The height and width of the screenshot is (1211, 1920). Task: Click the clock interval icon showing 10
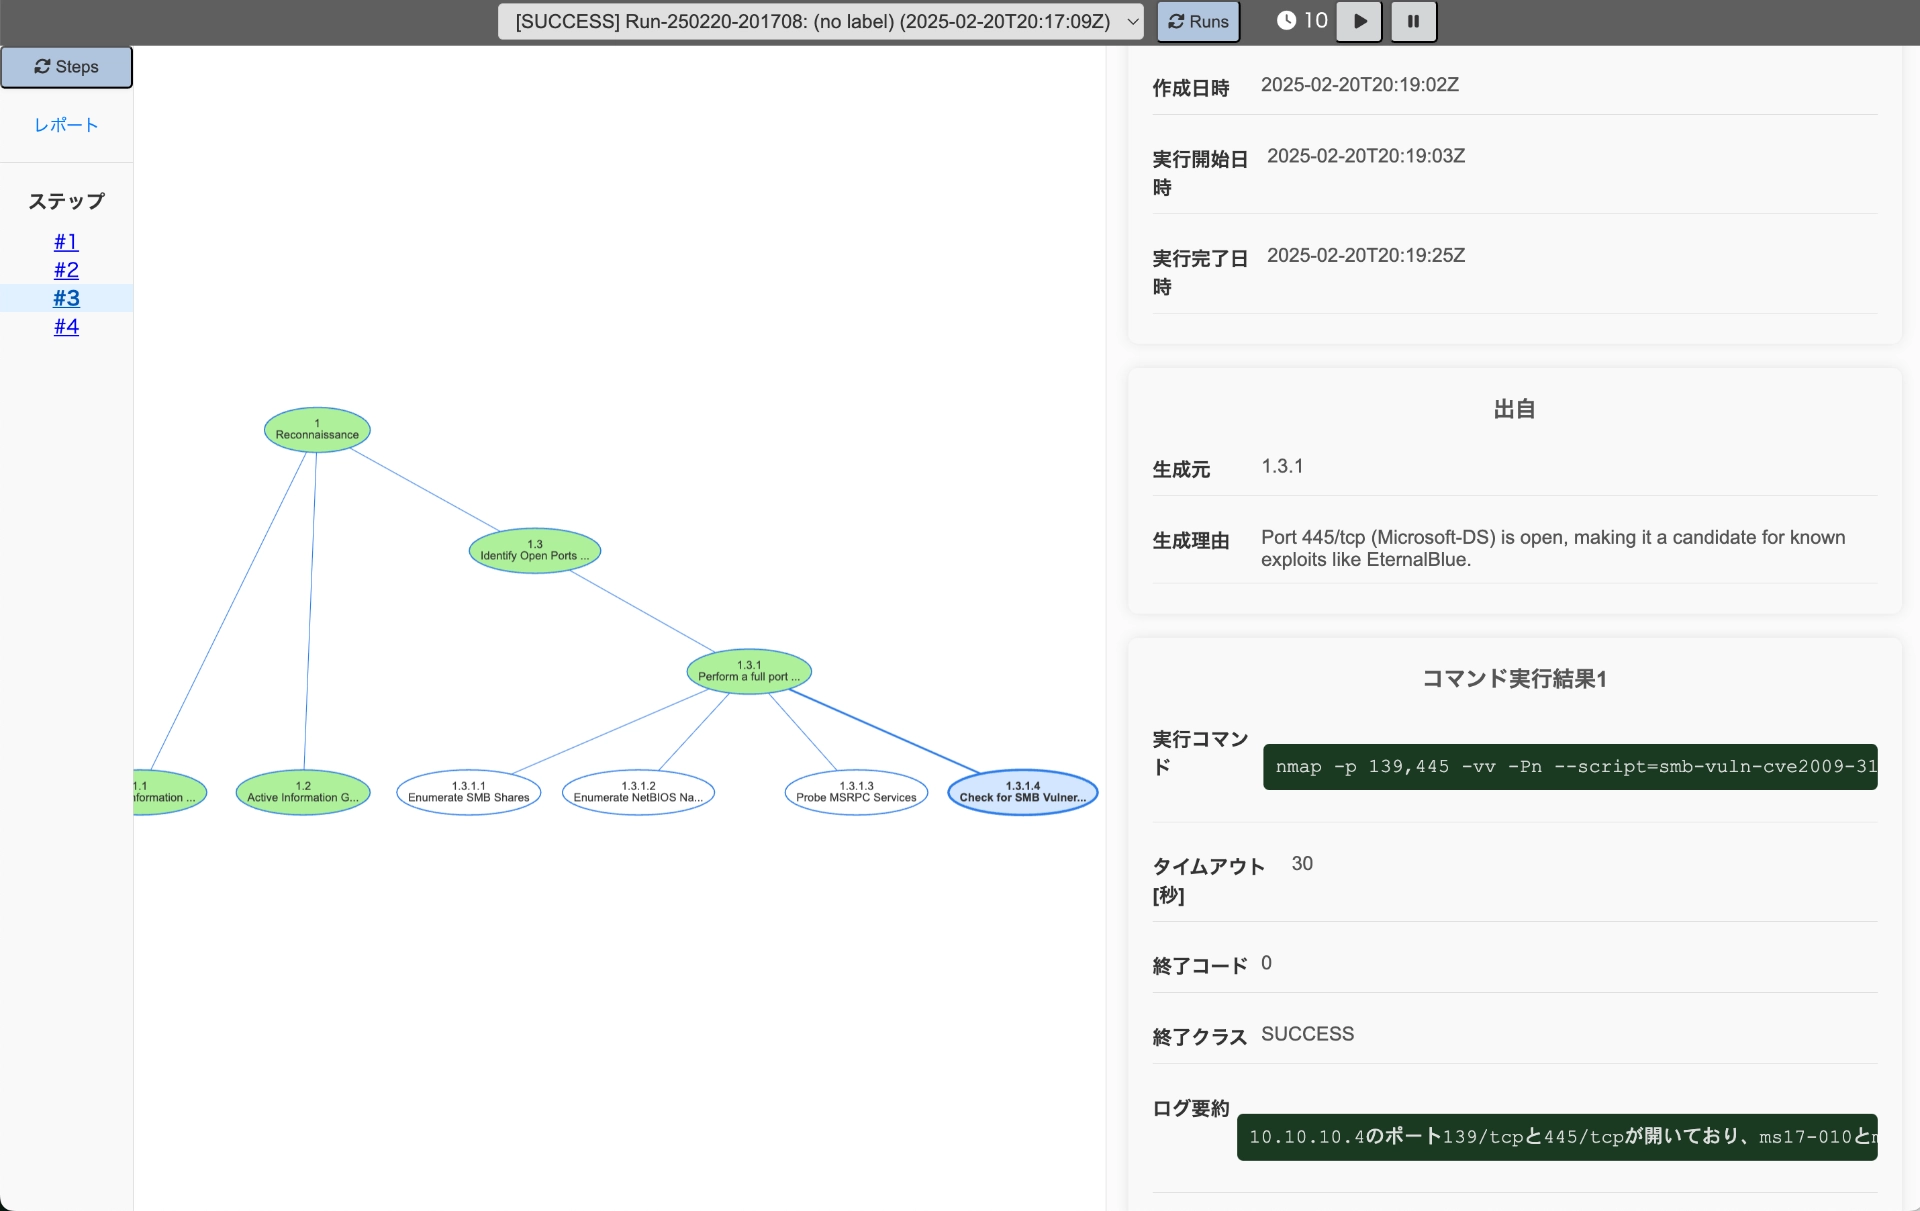pyautogui.click(x=1286, y=21)
